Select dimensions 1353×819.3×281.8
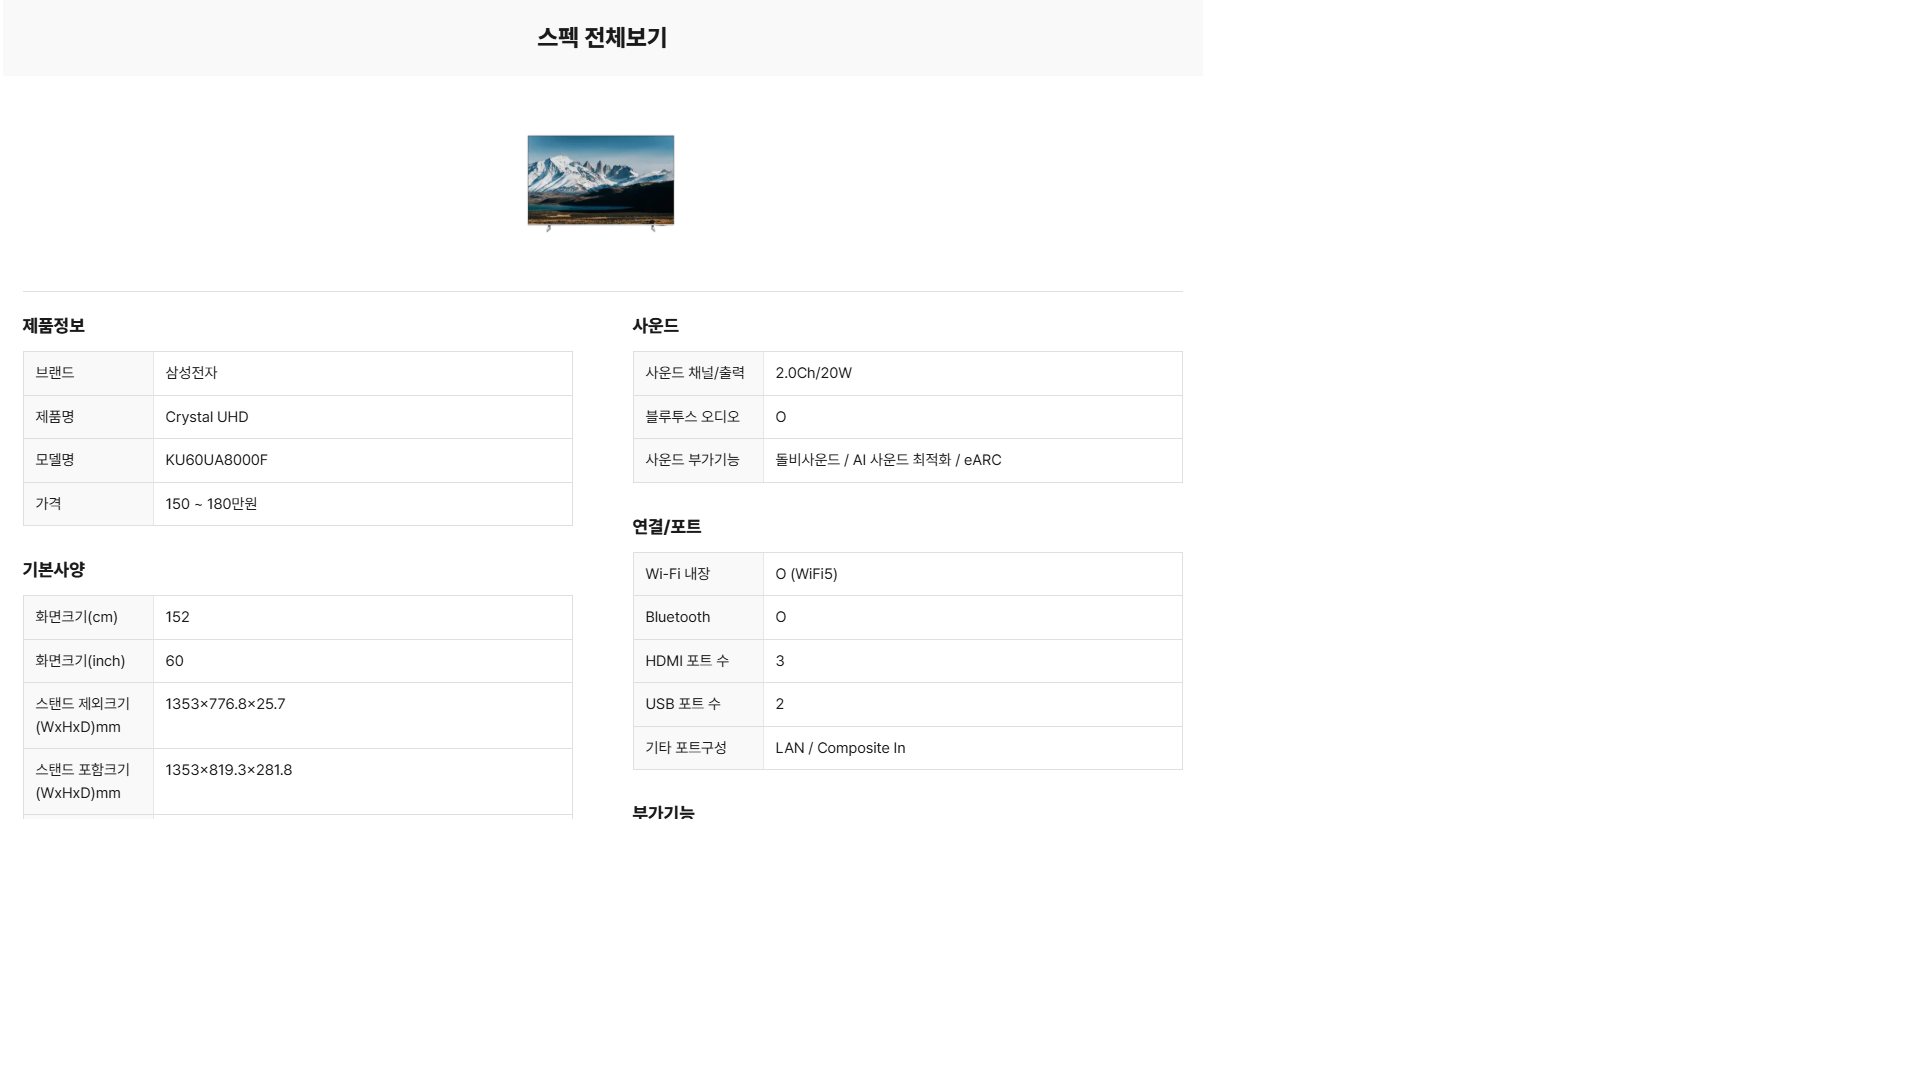 229,770
